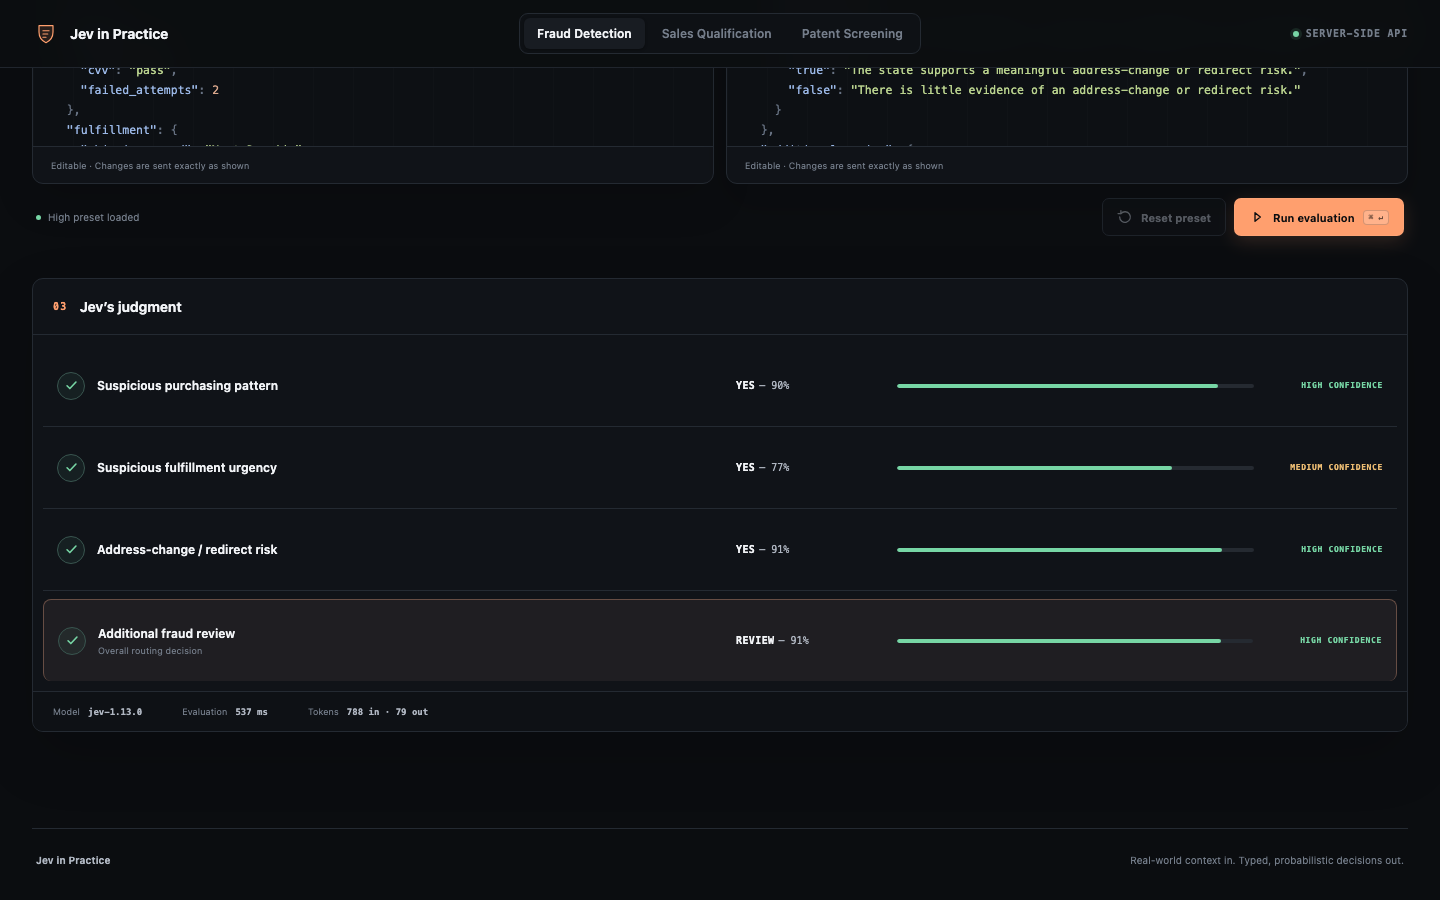The height and width of the screenshot is (900, 1440).
Task: Click checkmark icon for Additional fraud review
Action: (x=72, y=640)
